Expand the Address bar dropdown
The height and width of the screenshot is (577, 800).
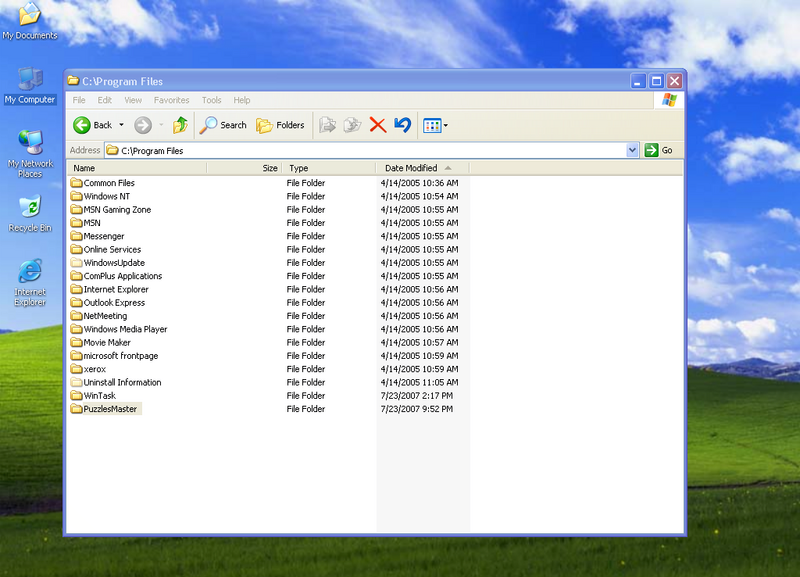632,150
